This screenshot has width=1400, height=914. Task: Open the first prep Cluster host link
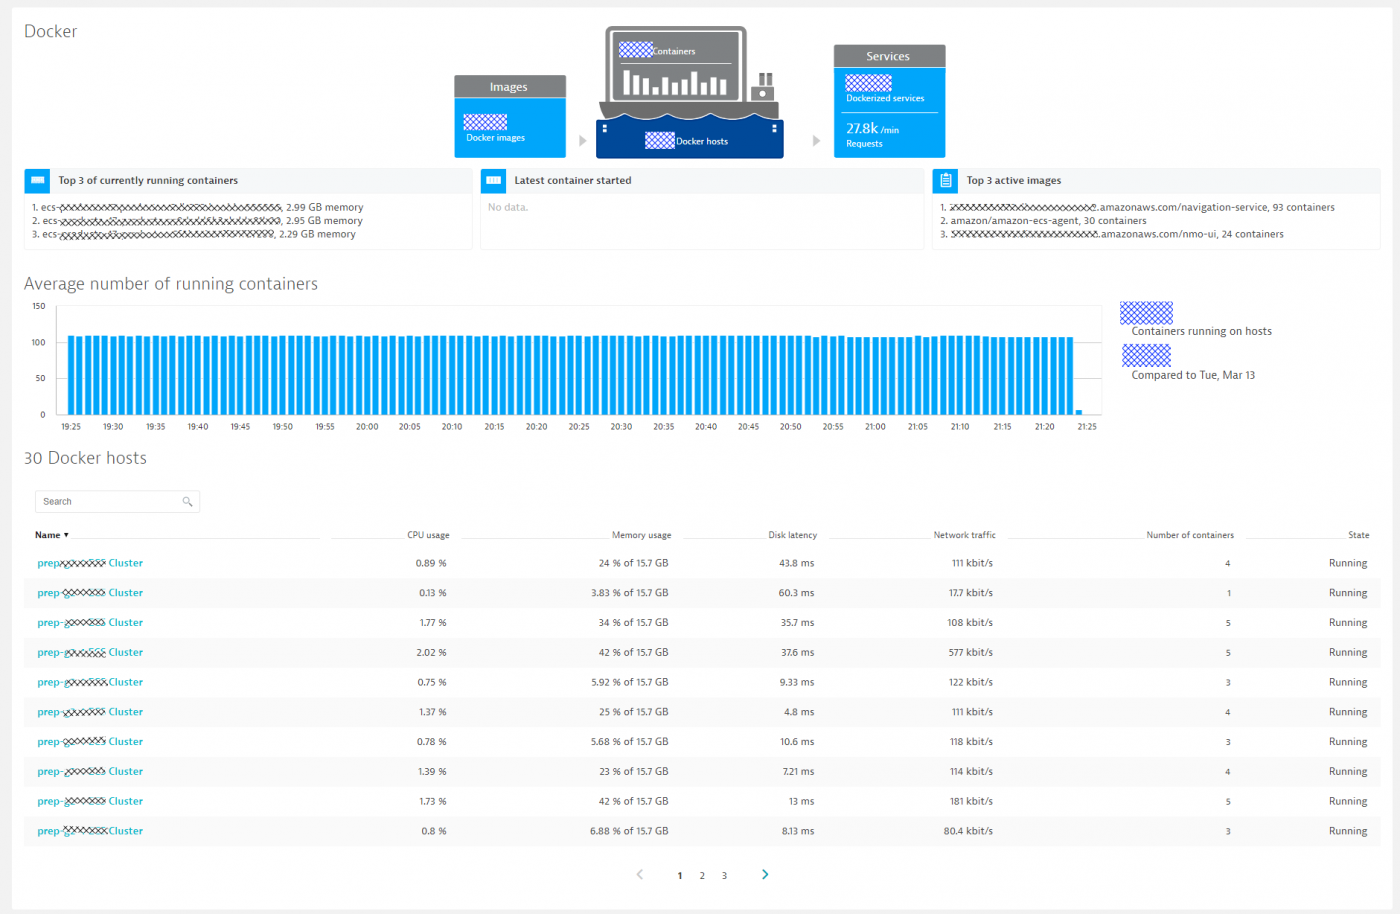pyautogui.click(x=90, y=563)
